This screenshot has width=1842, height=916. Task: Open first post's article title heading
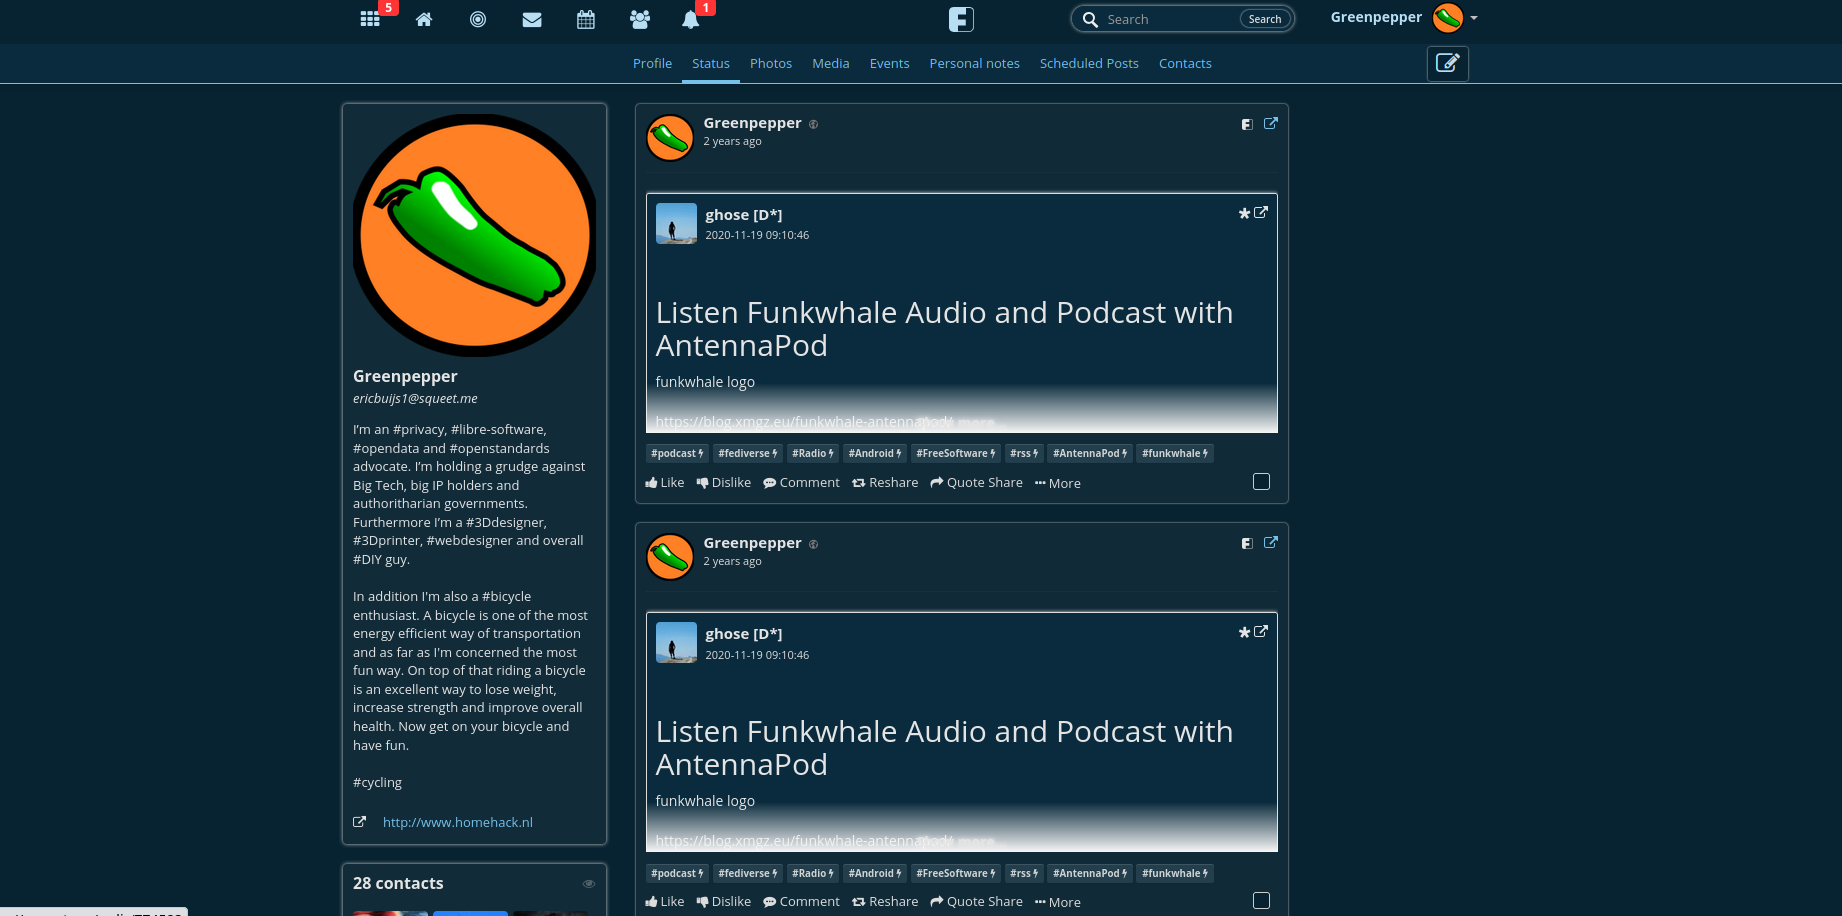point(944,329)
